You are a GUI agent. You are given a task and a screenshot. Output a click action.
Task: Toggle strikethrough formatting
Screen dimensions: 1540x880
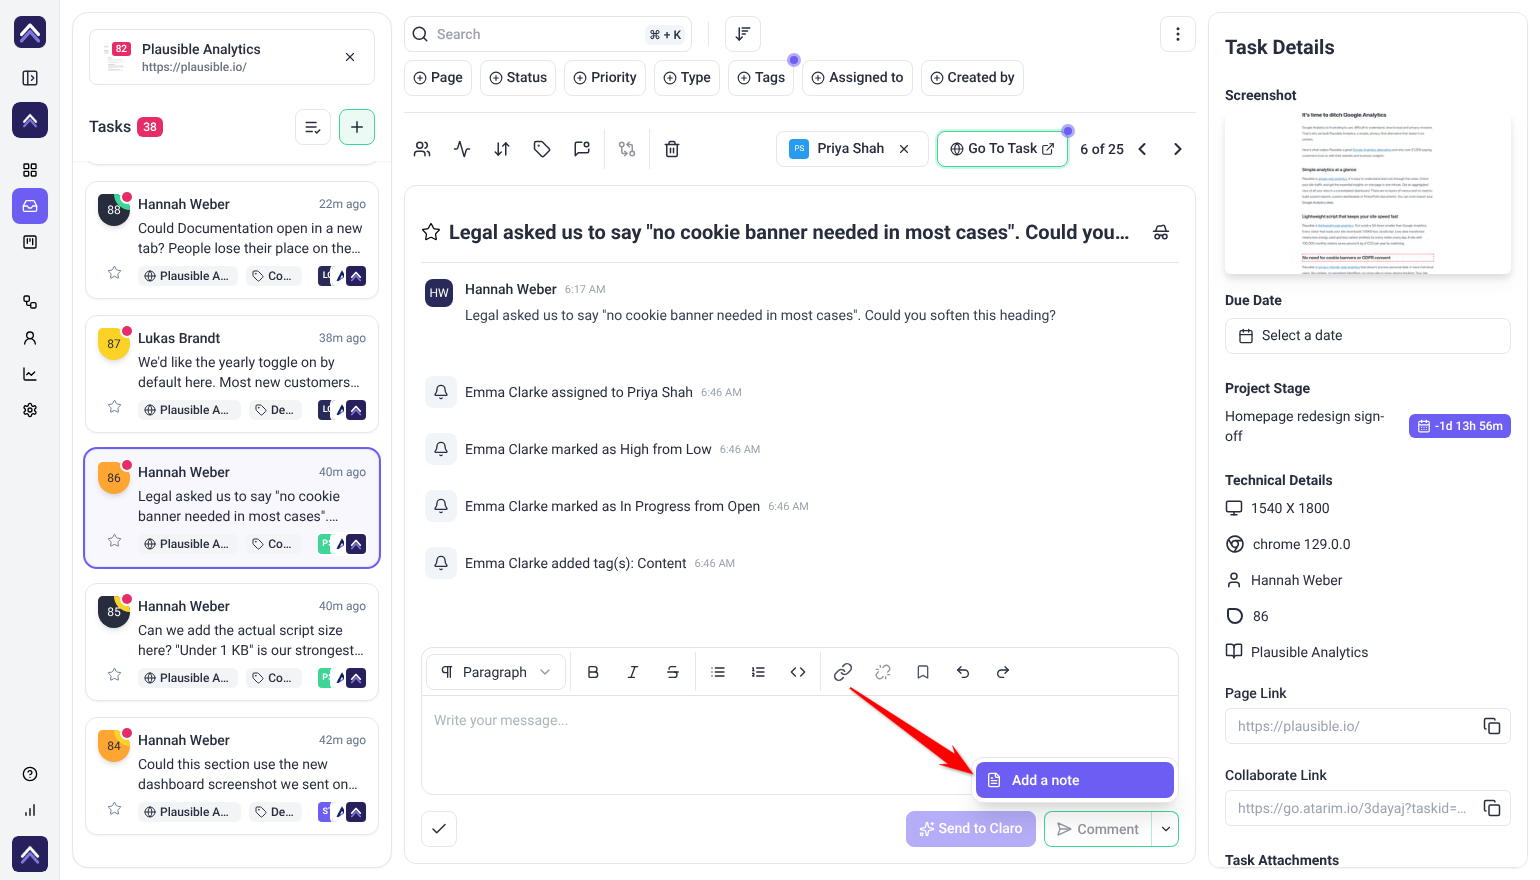click(673, 672)
